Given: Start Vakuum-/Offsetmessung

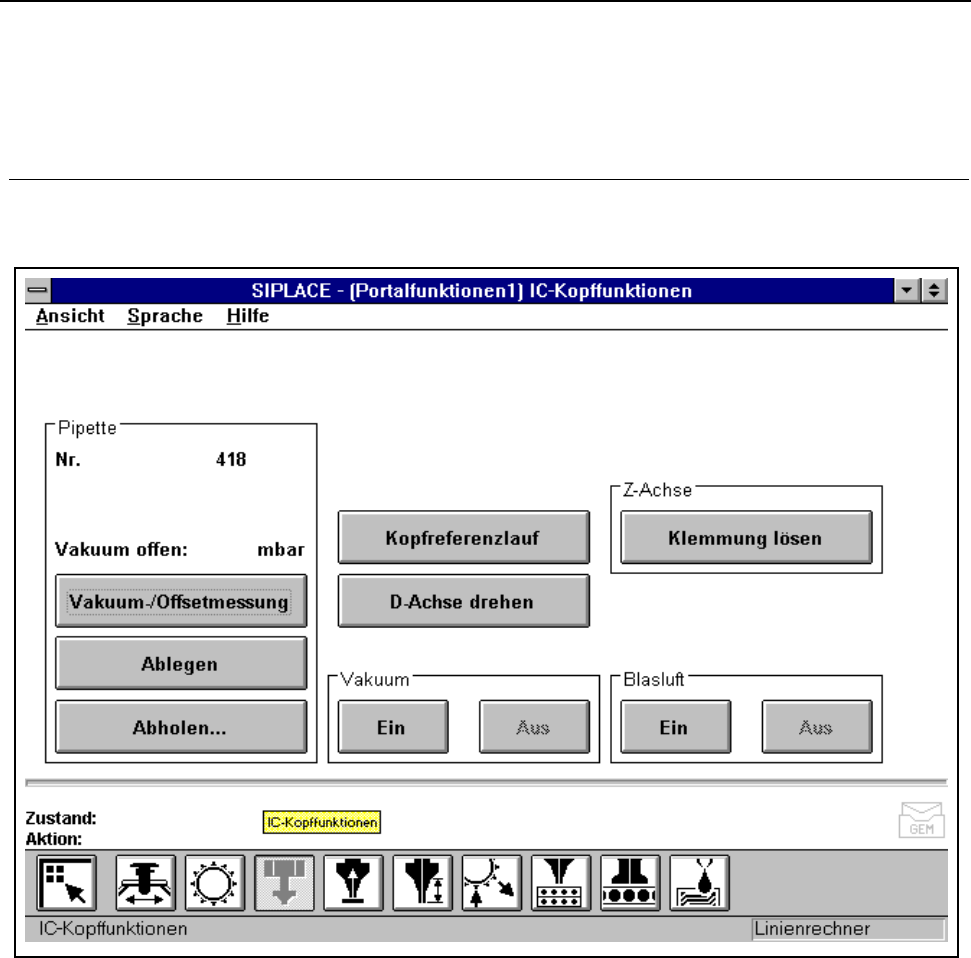Looking at the screenshot, I should click(x=181, y=601).
